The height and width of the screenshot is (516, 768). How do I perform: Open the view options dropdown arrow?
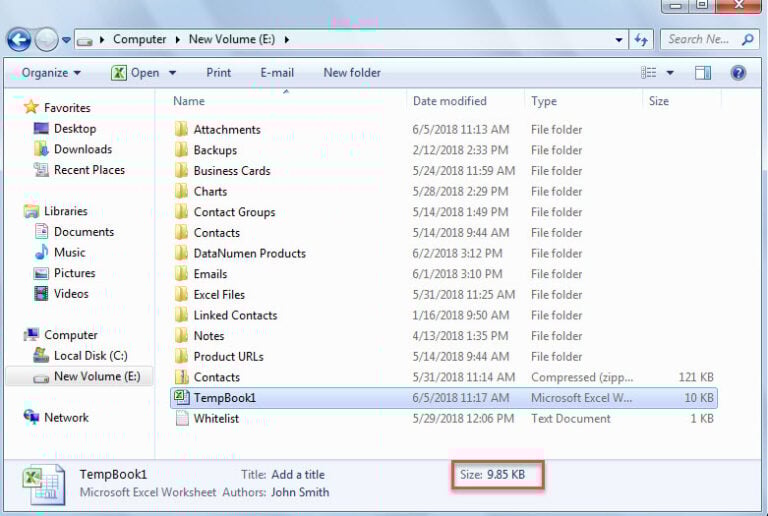point(670,73)
